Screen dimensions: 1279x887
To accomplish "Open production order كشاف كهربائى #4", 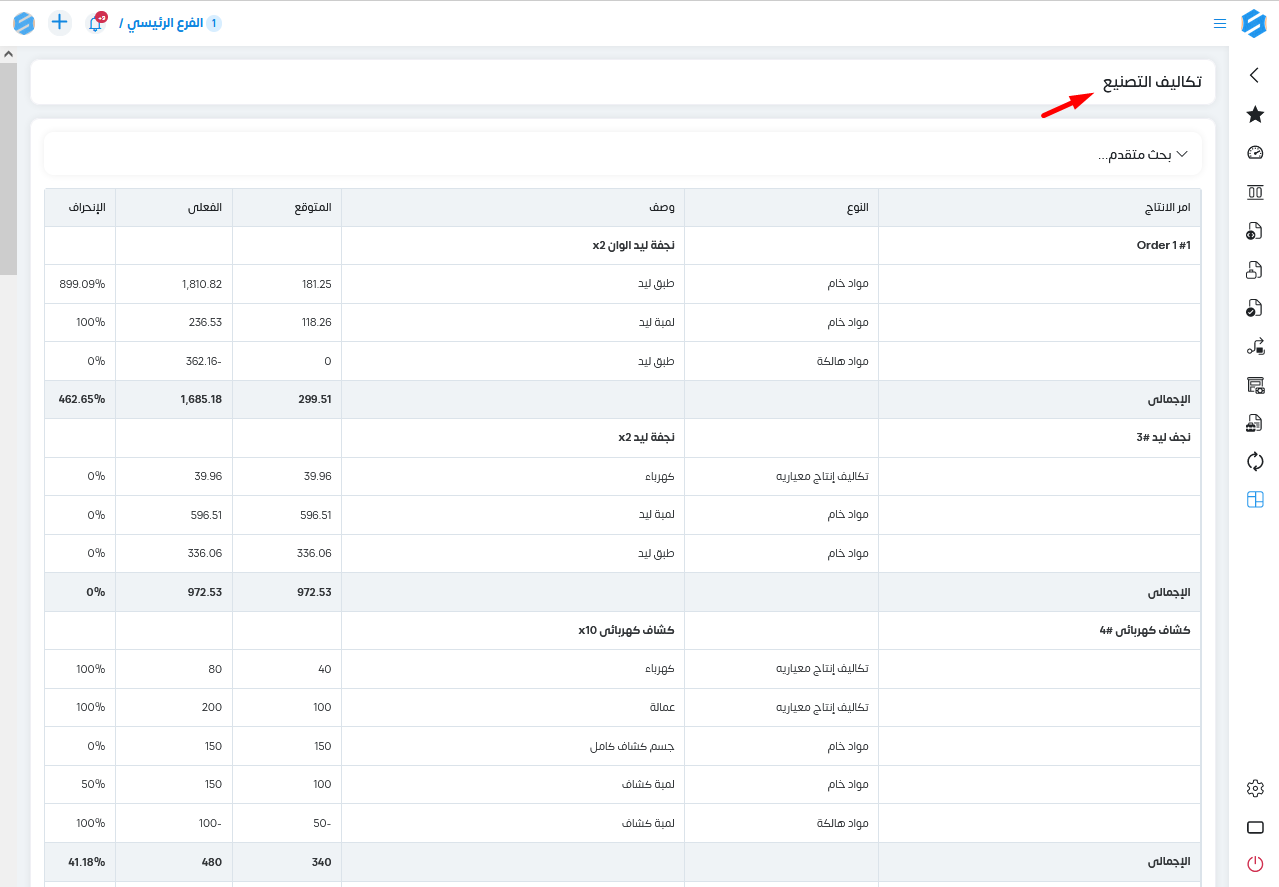I will point(1145,631).
